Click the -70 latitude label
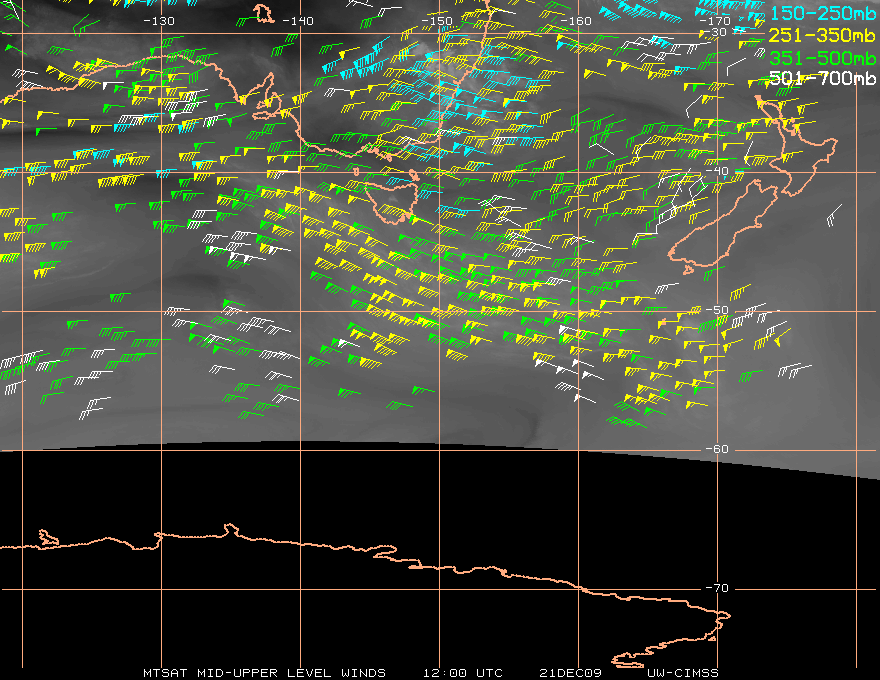Screen dimensions: 880x680 pyautogui.click(x=716, y=588)
